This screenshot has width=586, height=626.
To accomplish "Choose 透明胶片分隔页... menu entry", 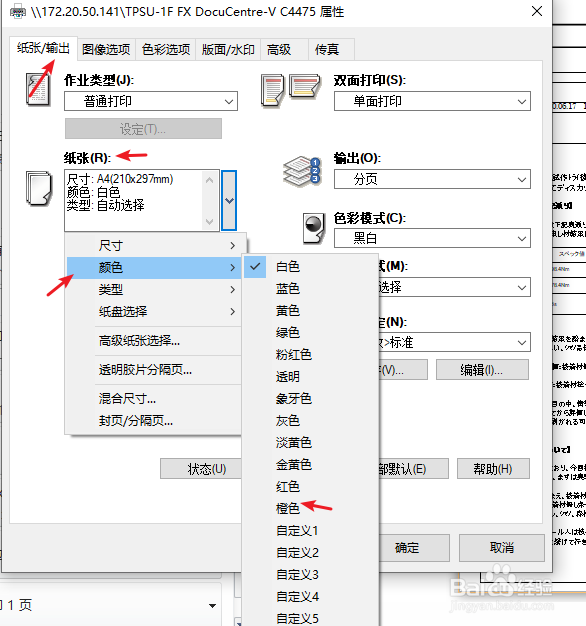I will 156,370.
